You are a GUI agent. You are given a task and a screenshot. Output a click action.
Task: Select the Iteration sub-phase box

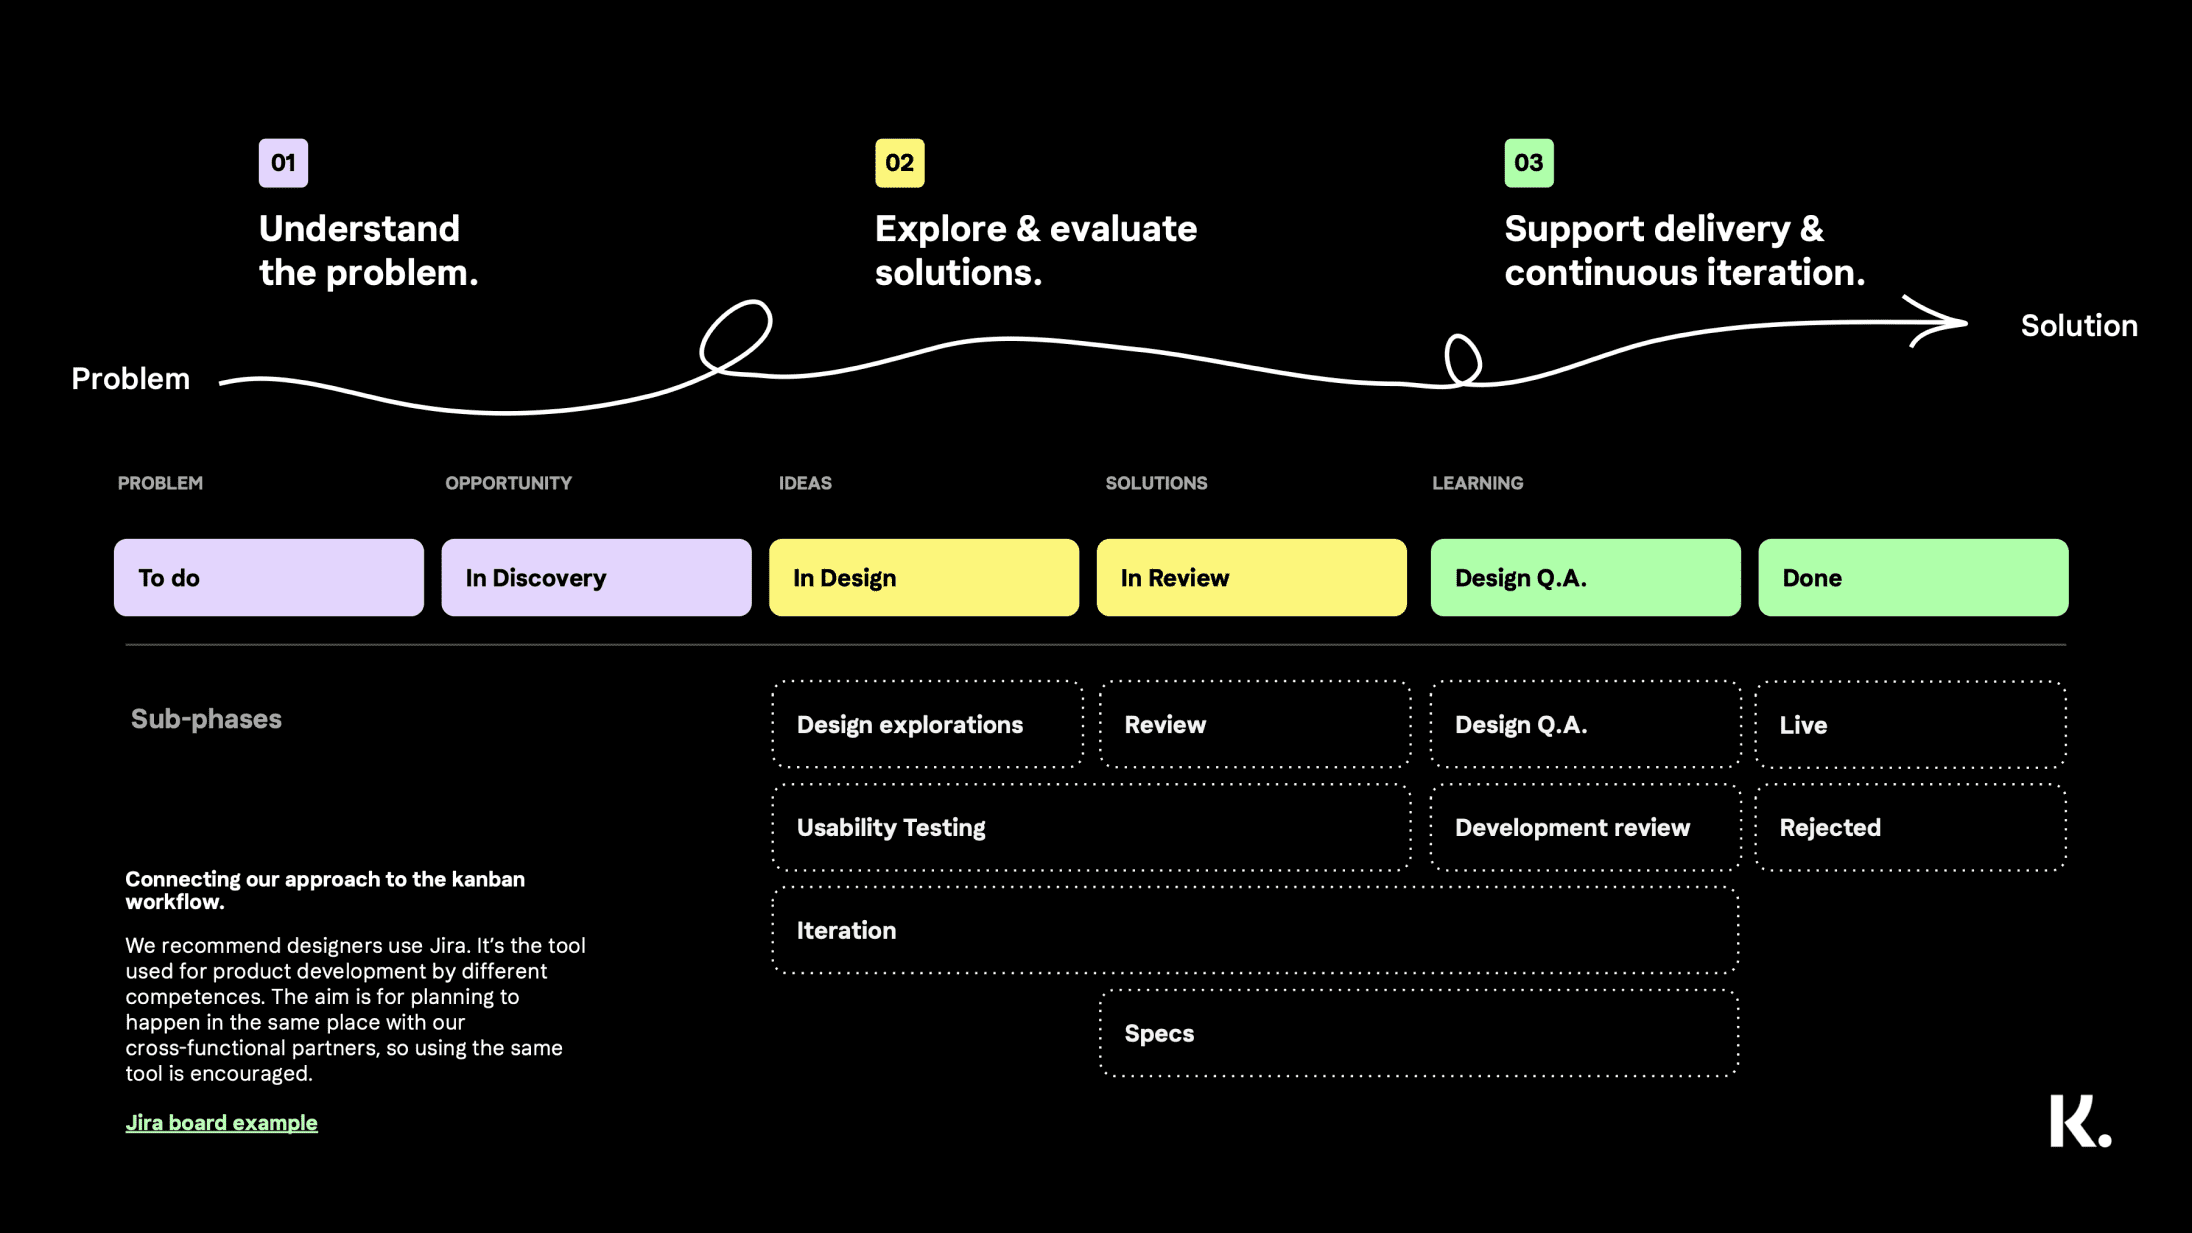pos(1255,930)
